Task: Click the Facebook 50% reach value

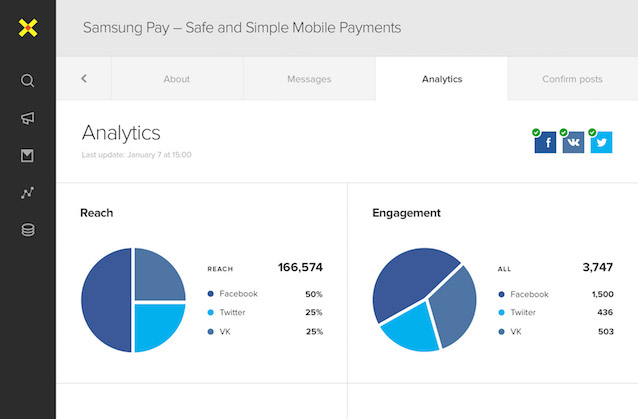Action: click(x=314, y=294)
